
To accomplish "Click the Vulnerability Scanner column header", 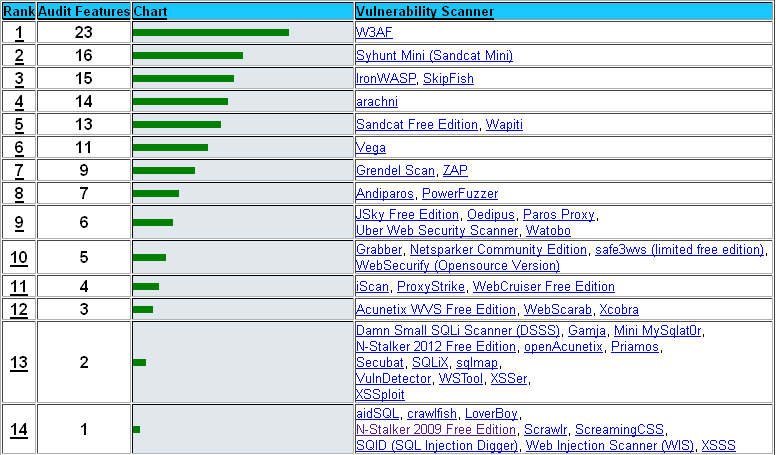I will click(x=425, y=12).
